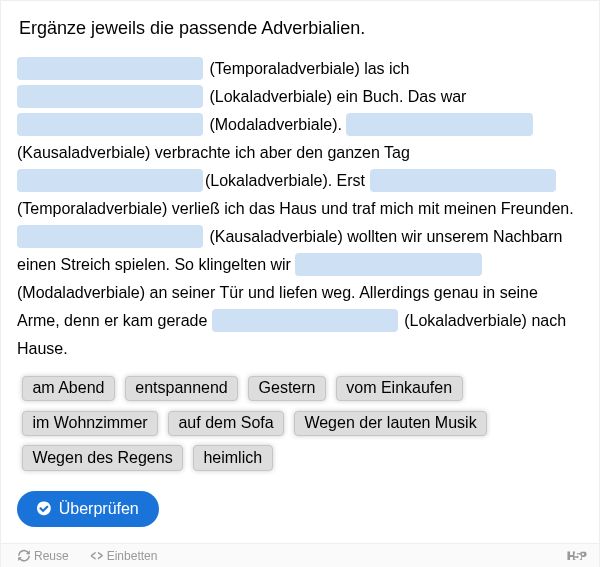
Task: Click blank before 'Lokaladverbiale ein Buch'
Action: pyautogui.click(x=110, y=96)
